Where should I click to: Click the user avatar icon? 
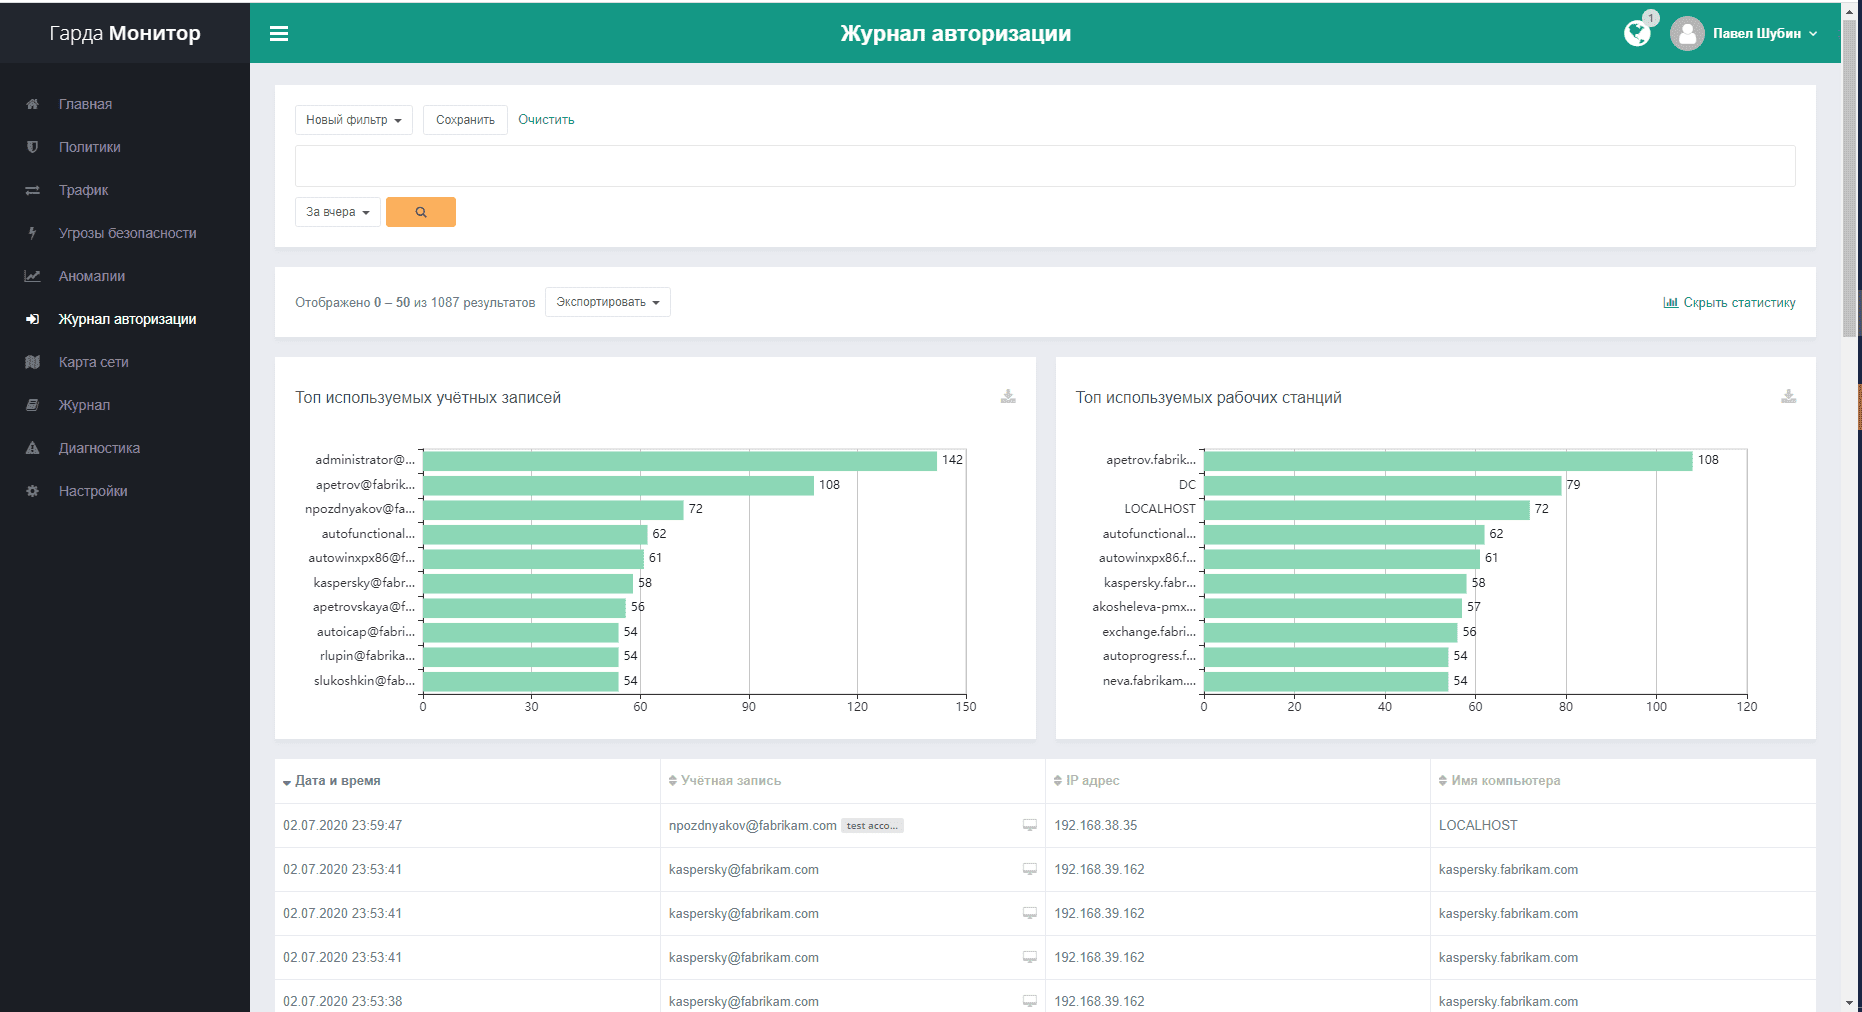1687,34
